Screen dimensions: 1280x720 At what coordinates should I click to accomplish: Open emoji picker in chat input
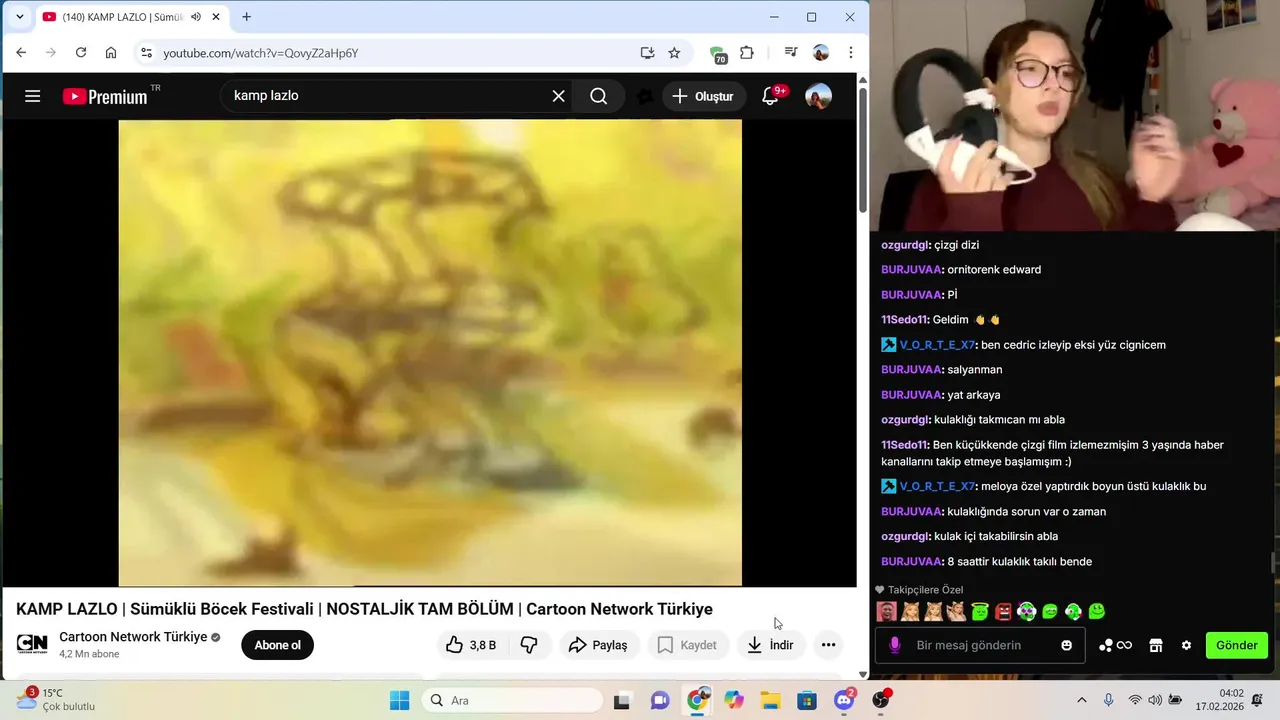(1066, 645)
